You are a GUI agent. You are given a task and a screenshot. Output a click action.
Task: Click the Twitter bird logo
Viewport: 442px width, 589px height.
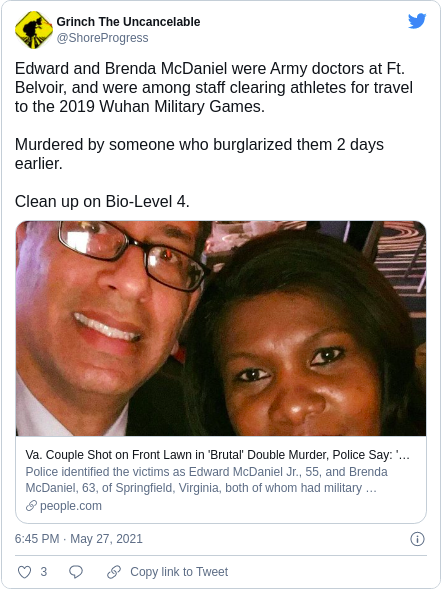(x=417, y=21)
